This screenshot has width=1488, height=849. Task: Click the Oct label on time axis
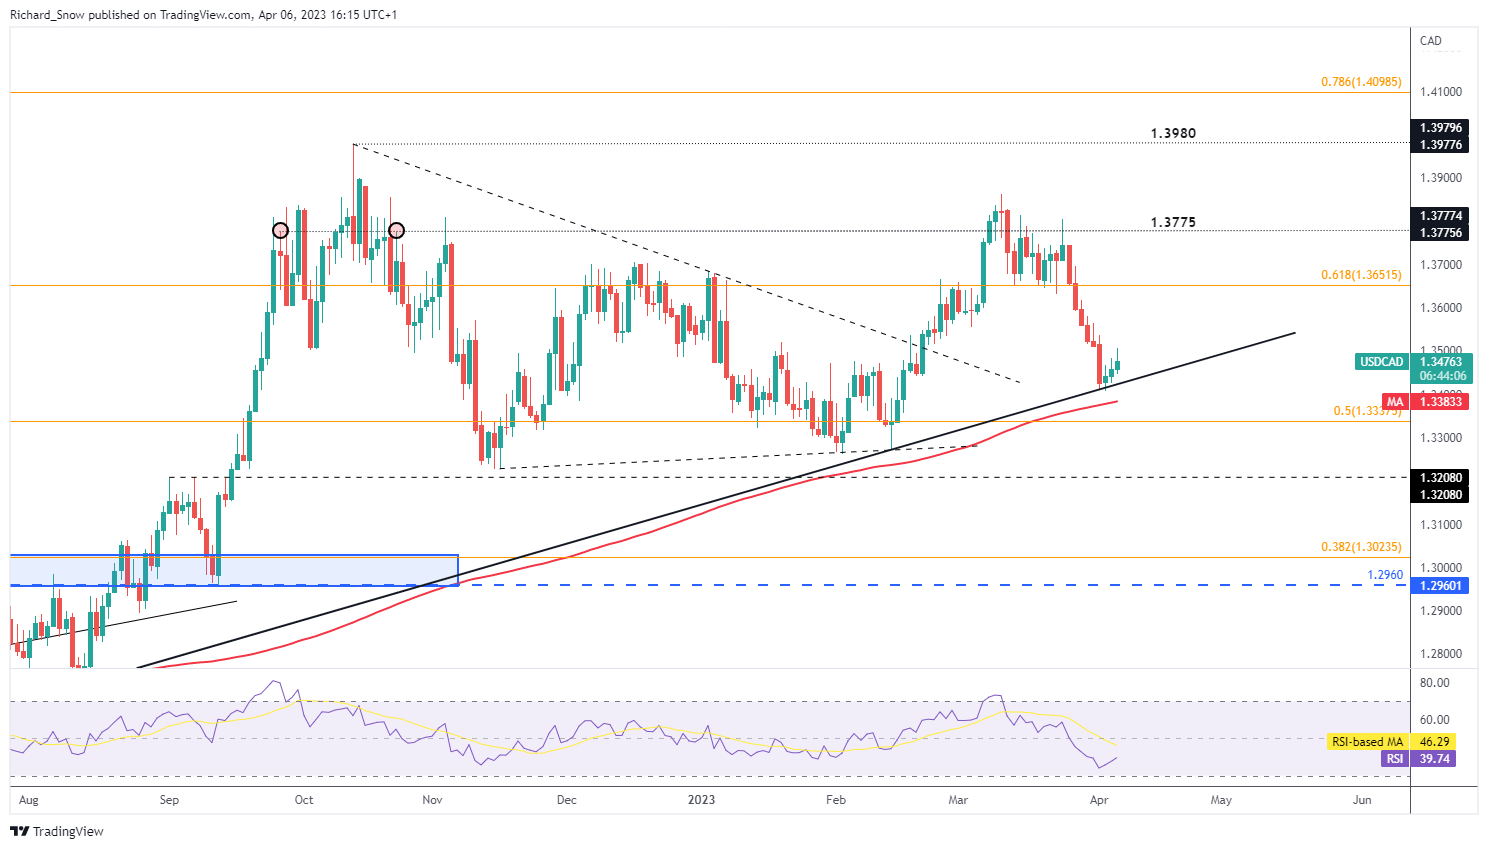coord(304,800)
